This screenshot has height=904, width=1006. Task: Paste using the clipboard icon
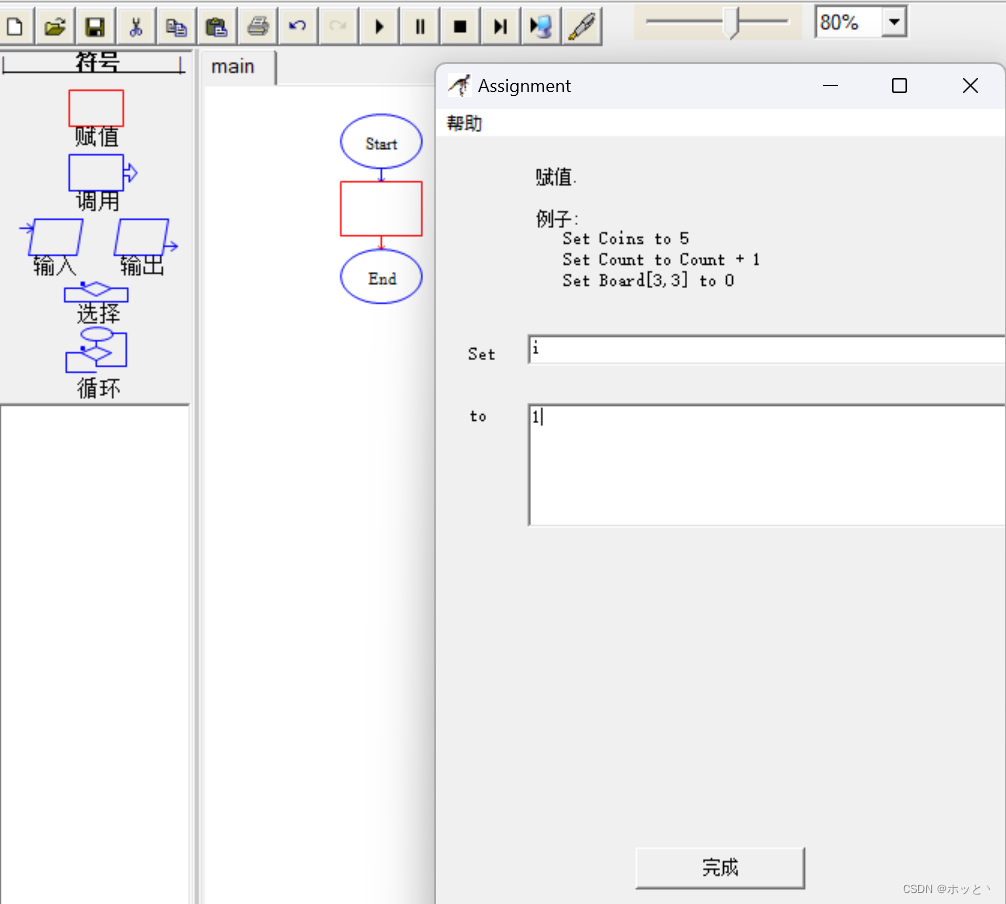click(216, 26)
